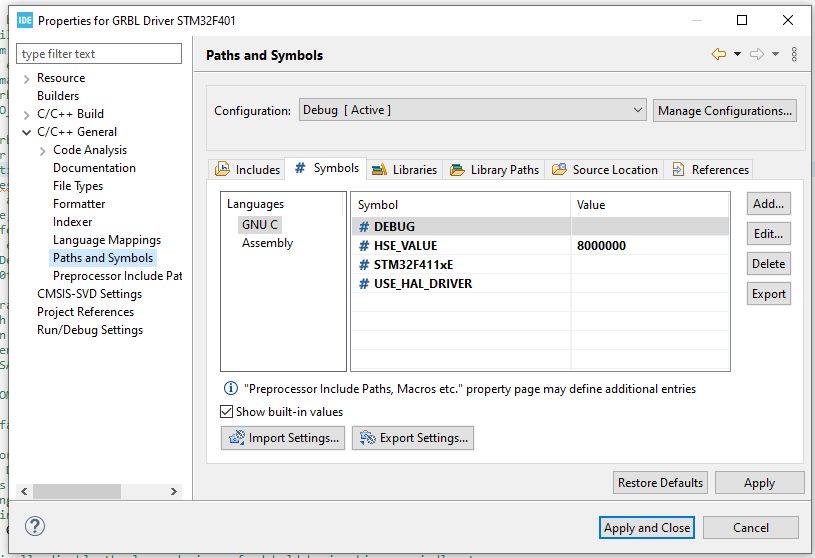Open the Source Location tab
This screenshot has height=558, width=815.
604,169
